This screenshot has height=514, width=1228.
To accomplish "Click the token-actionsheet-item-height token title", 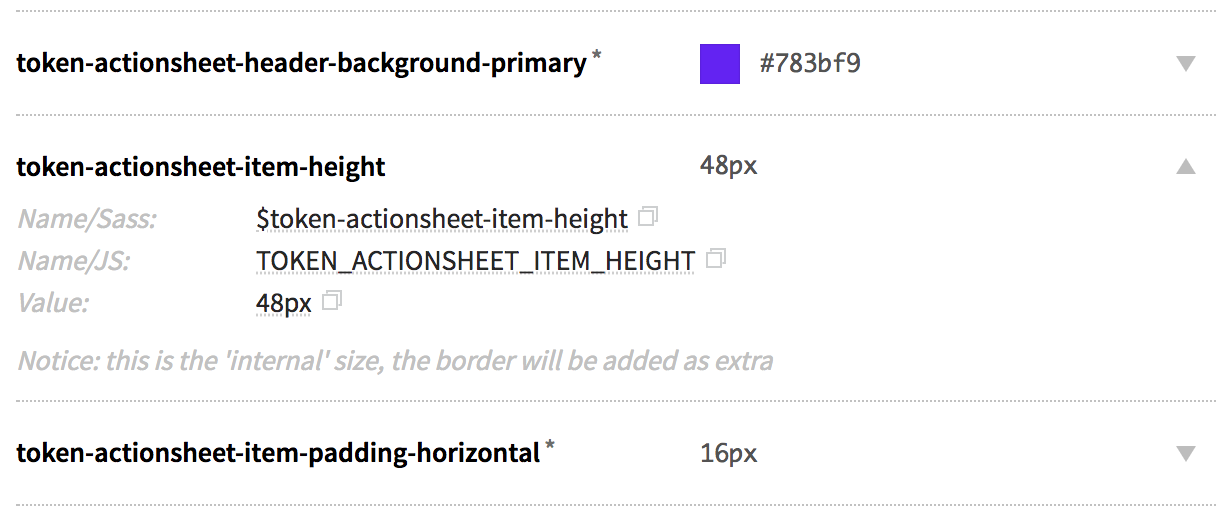I will (201, 166).
